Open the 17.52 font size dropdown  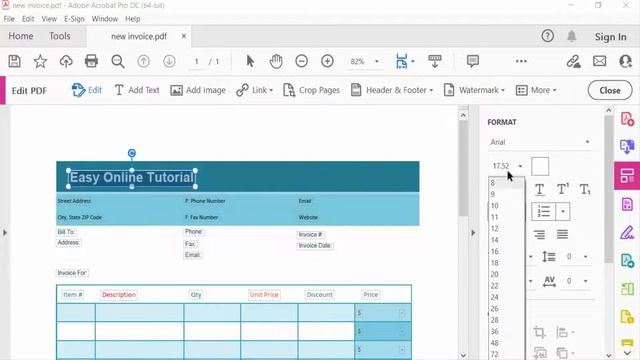520,166
